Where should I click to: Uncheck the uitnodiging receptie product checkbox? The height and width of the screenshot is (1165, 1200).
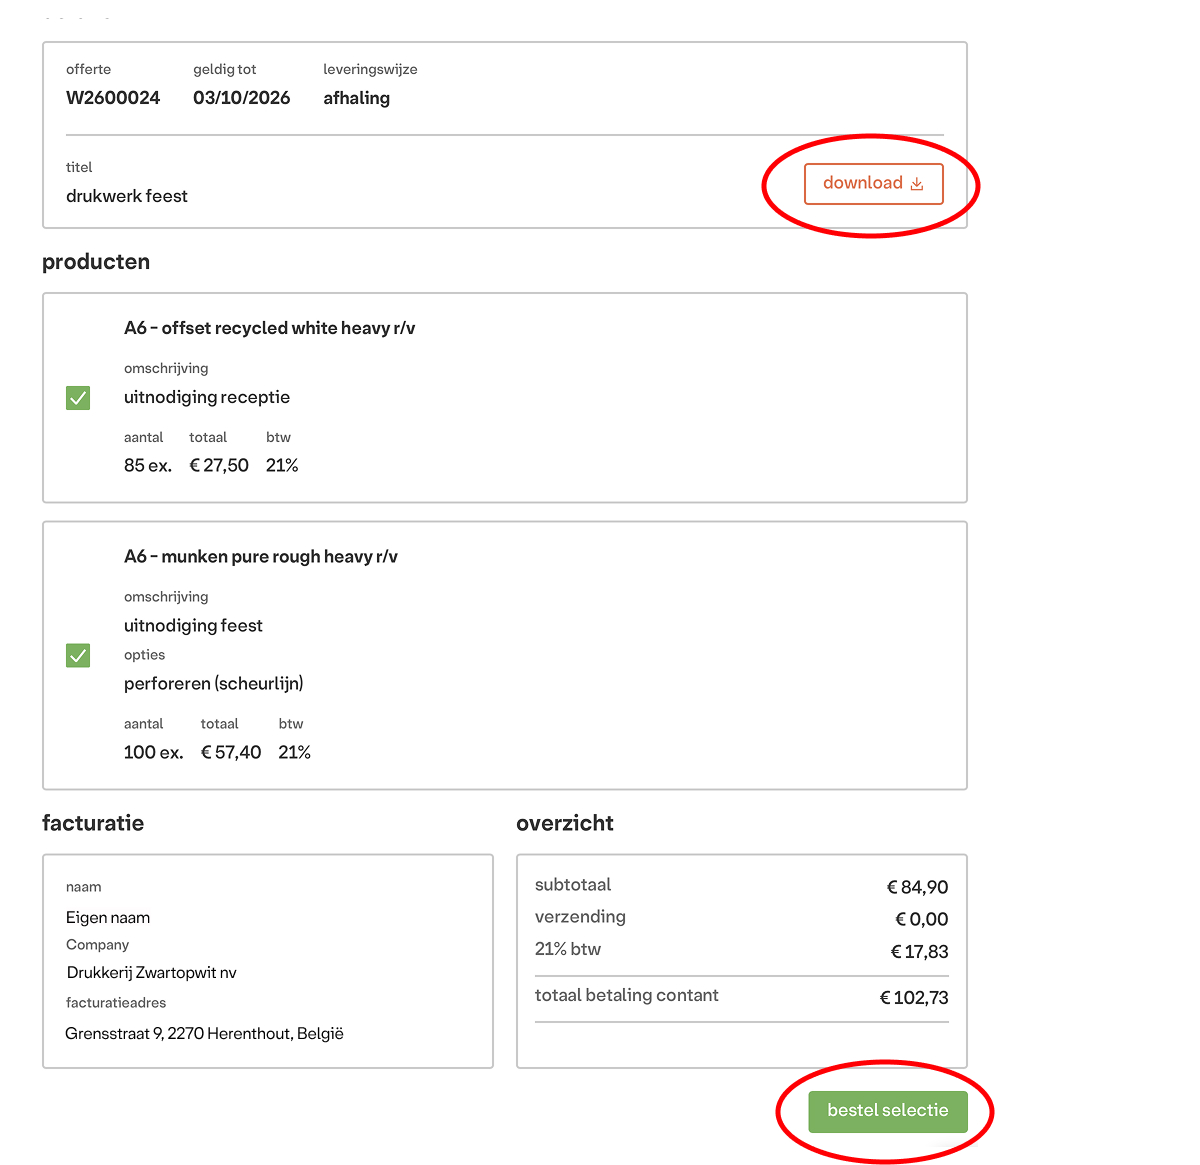78,398
